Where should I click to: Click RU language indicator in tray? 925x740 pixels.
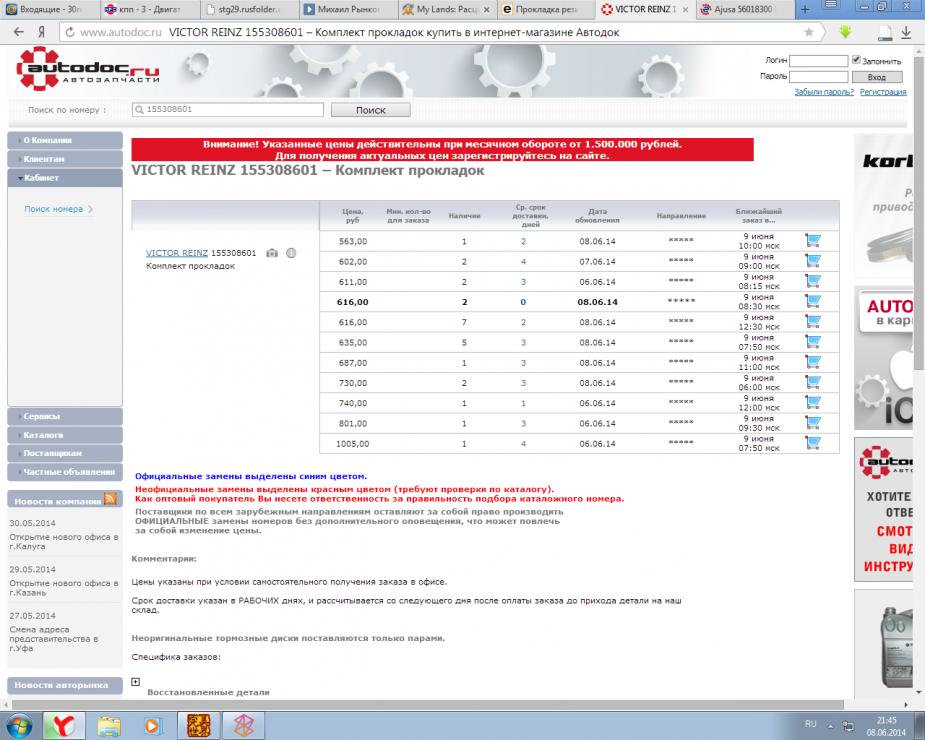tap(810, 724)
